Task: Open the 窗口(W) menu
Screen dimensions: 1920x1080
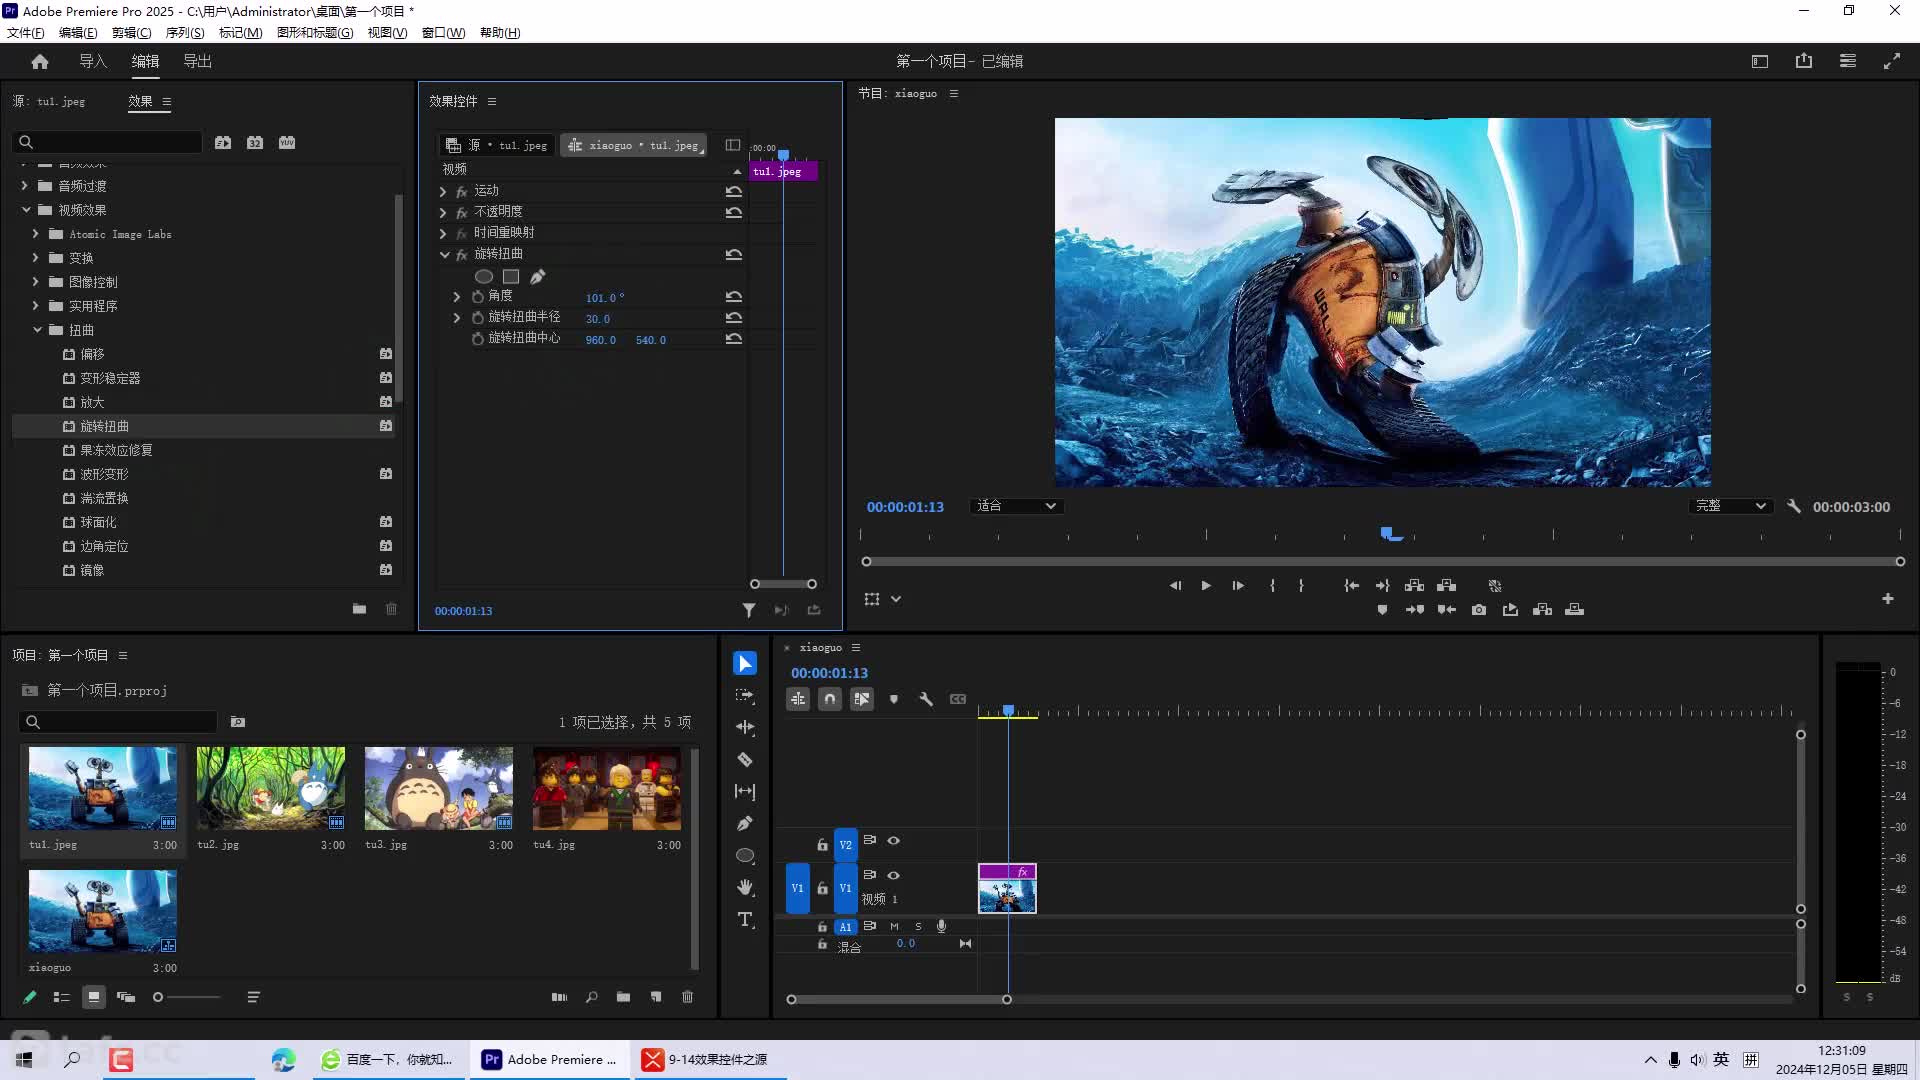Action: [x=443, y=33]
